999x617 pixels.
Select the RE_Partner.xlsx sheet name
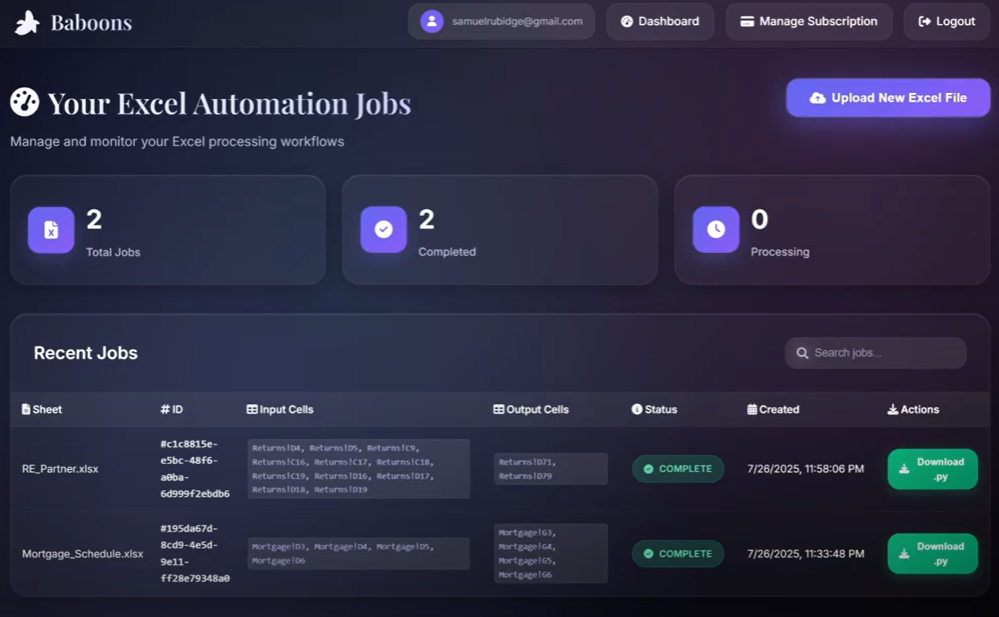[60, 468]
